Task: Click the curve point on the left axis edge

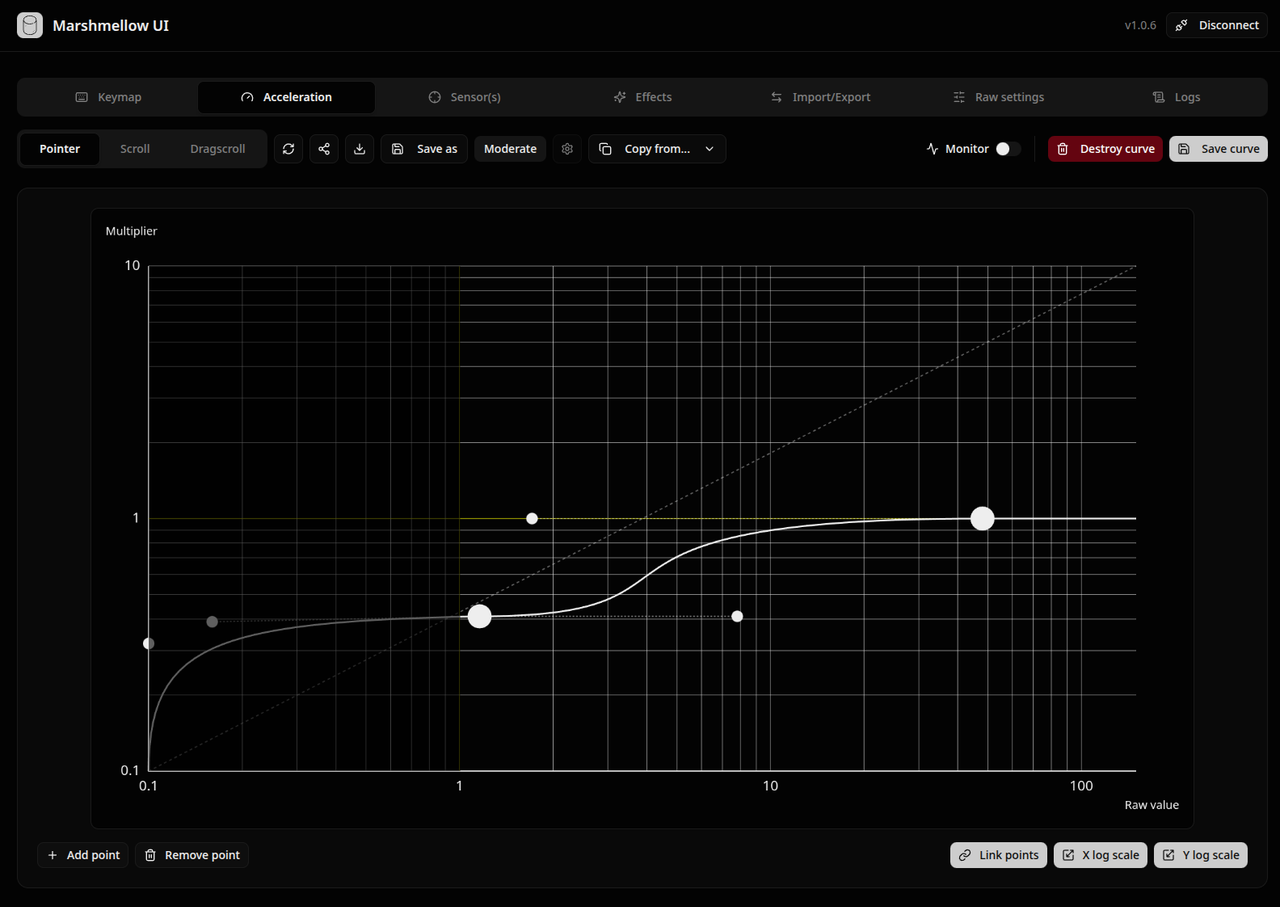Action: tap(149, 643)
